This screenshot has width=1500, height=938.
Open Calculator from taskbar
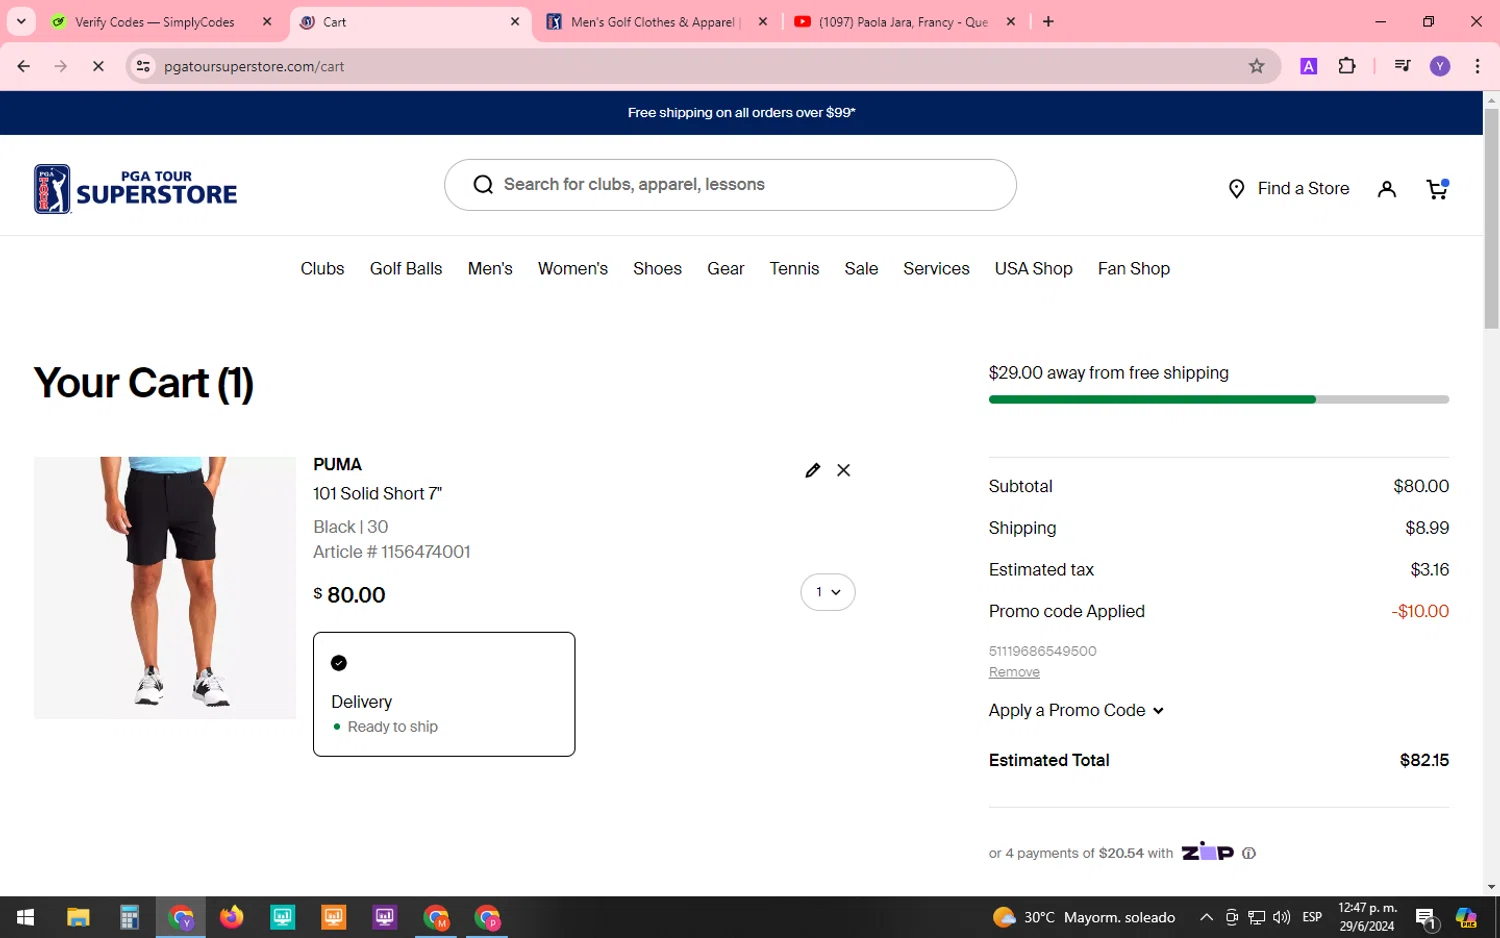point(129,917)
